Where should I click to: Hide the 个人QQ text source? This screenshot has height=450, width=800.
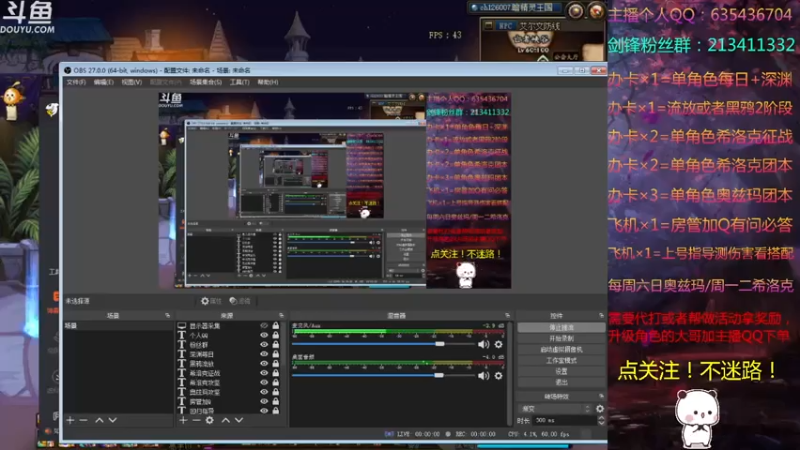pyautogui.click(x=264, y=335)
